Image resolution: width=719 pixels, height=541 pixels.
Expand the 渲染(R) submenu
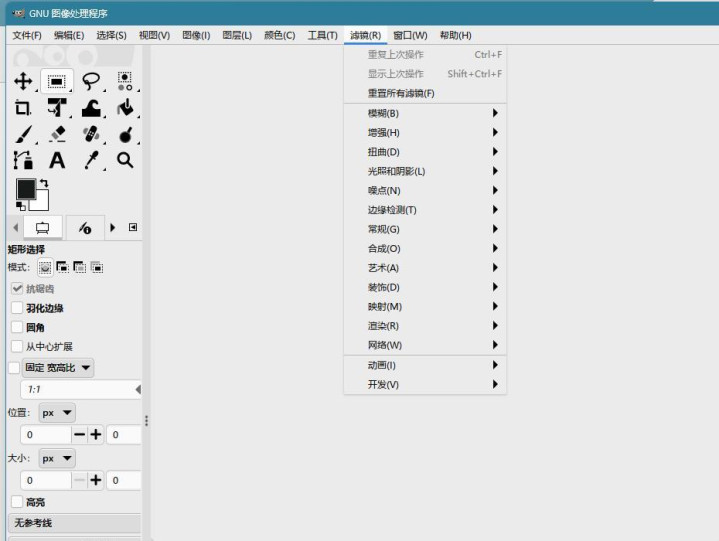pos(425,326)
